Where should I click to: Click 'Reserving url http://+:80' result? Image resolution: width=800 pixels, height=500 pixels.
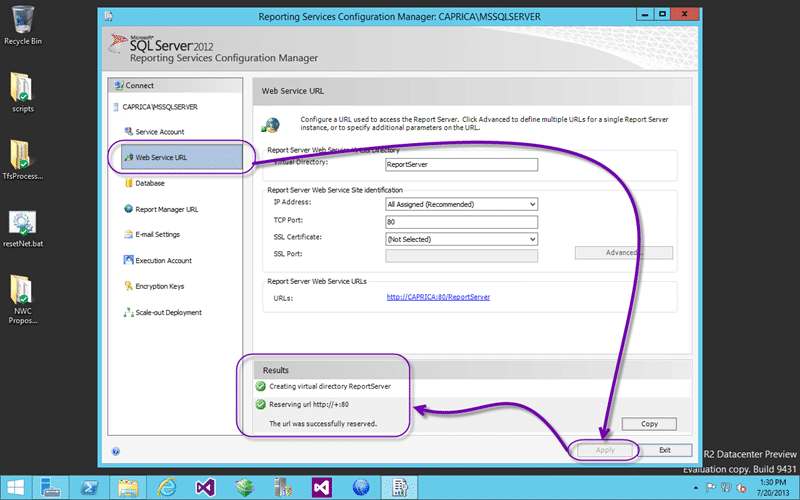click(309, 405)
